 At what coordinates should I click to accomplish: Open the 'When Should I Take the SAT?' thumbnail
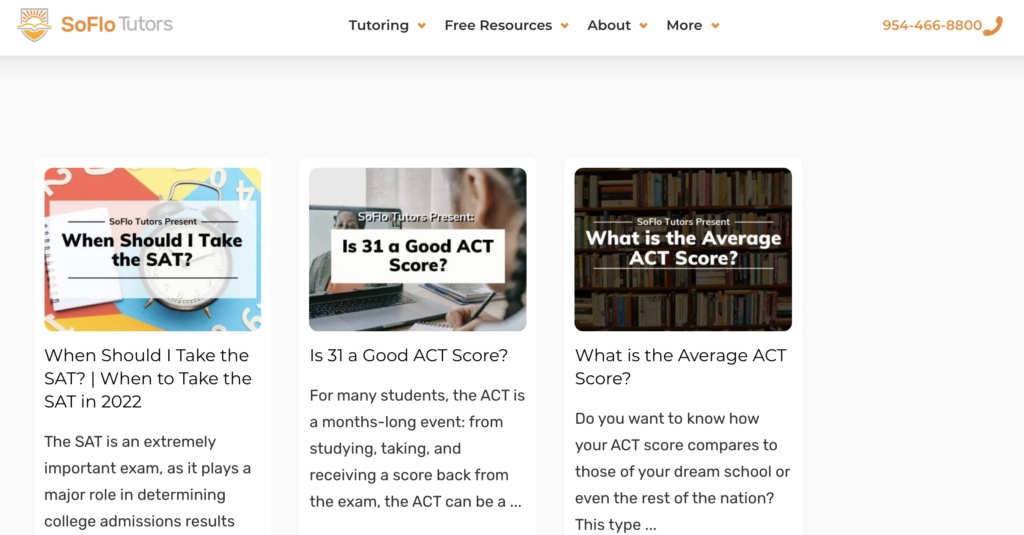(152, 249)
